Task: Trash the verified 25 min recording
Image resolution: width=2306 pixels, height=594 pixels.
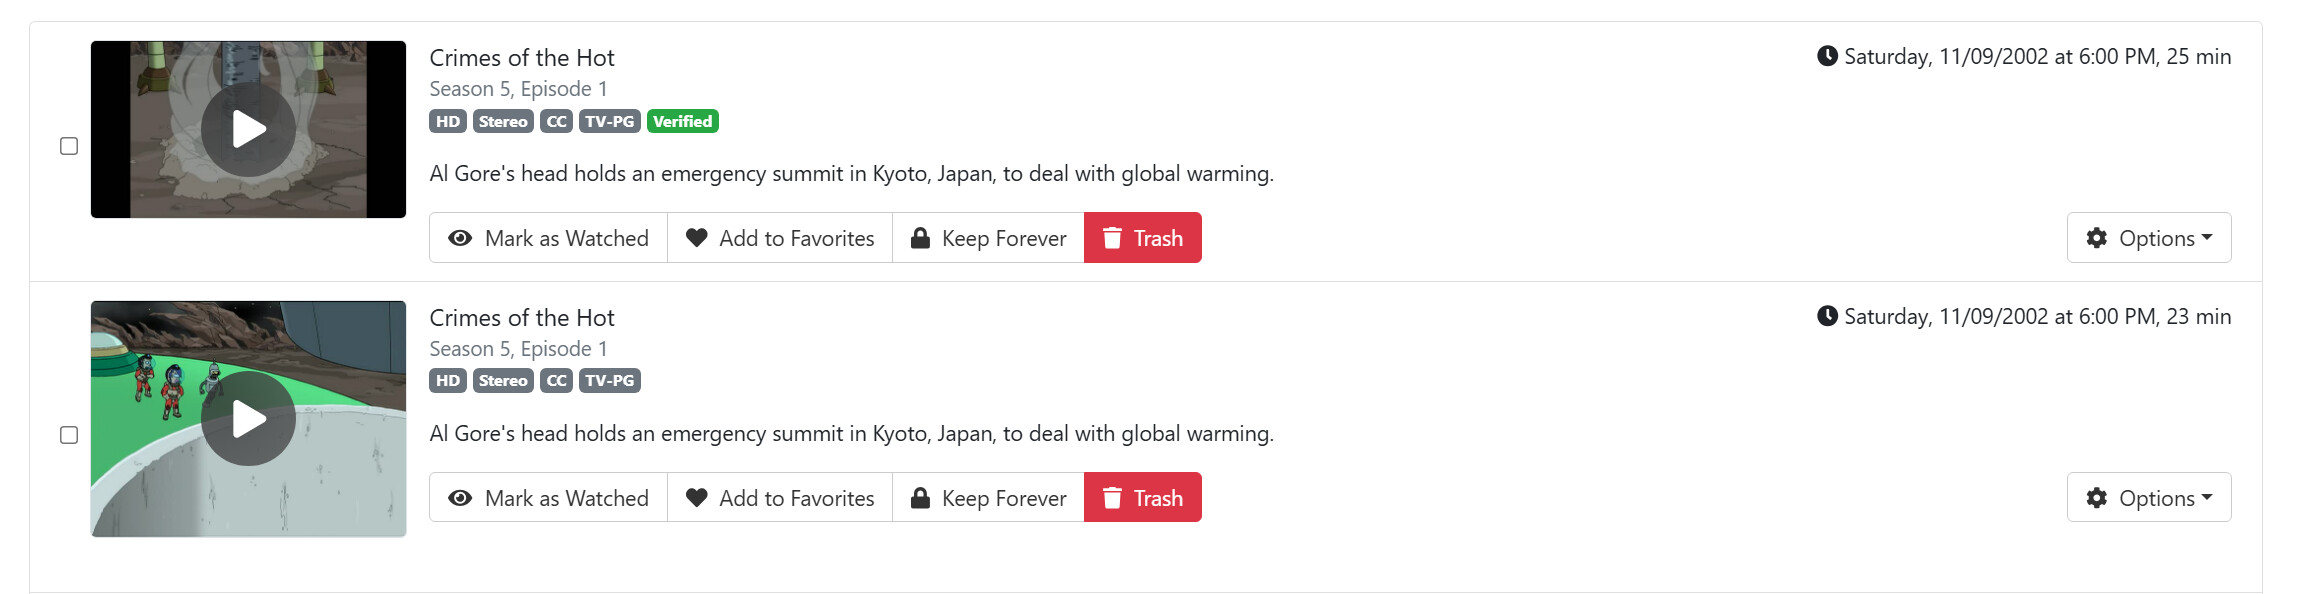Action: pyautogui.click(x=1143, y=238)
